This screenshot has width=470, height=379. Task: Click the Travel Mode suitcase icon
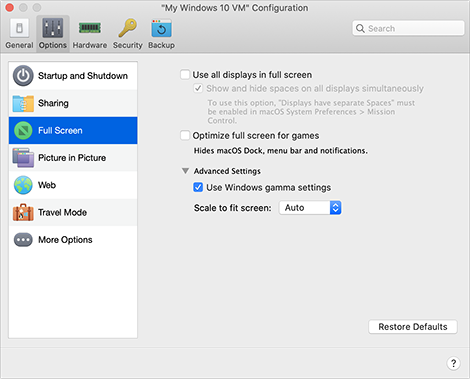[x=23, y=212]
